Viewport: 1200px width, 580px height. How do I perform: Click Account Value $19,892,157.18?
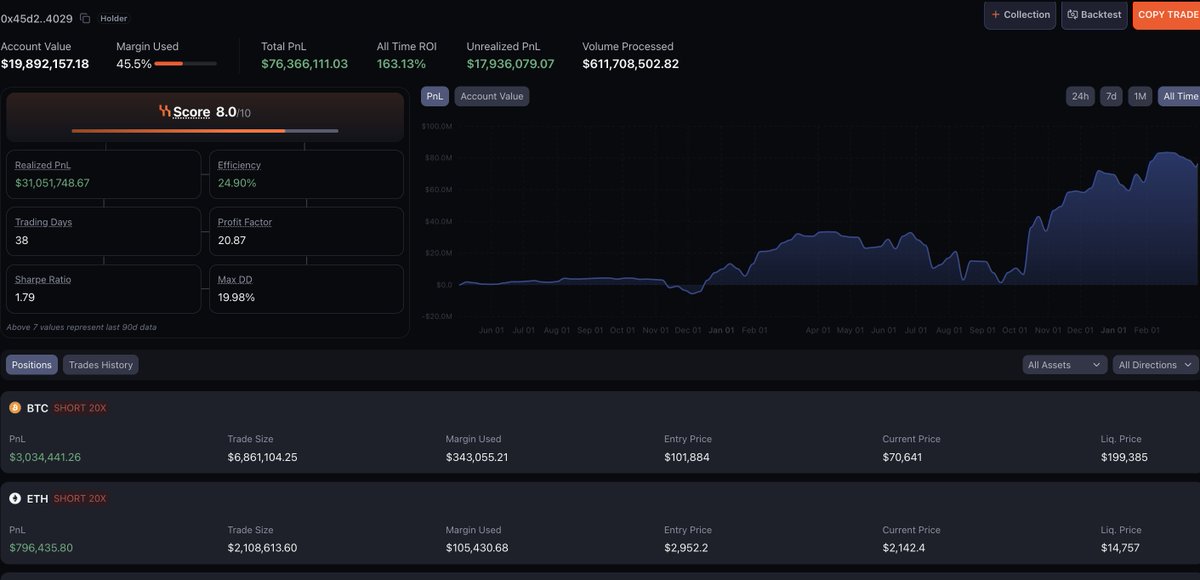coord(45,64)
